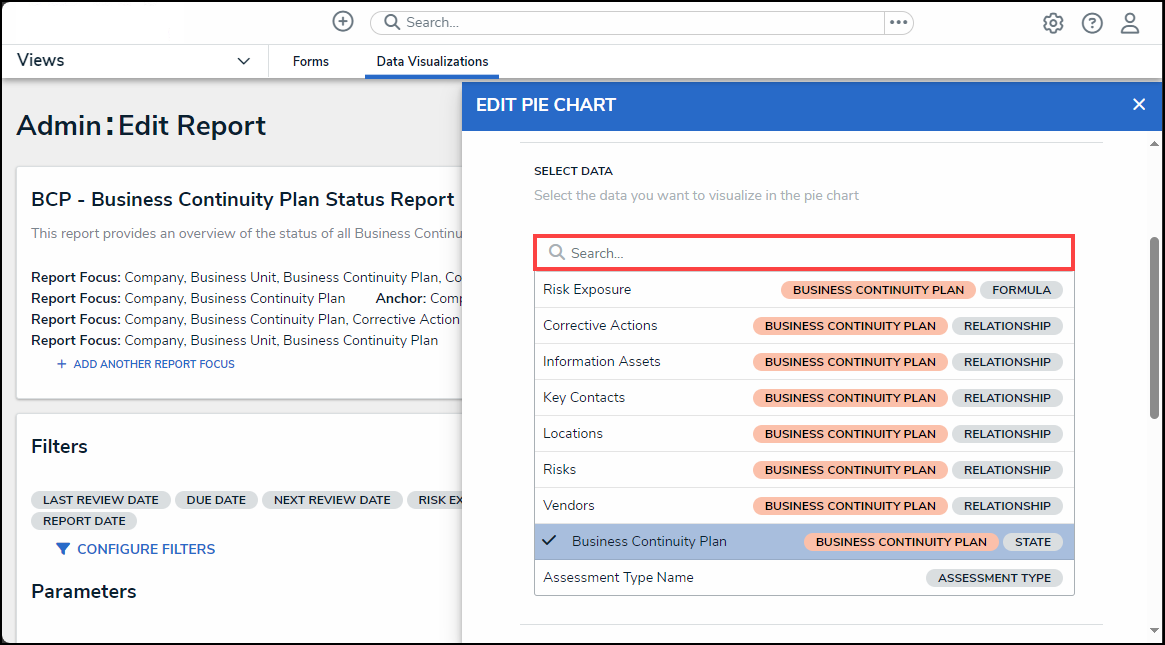1165x645 pixels.
Task: Close the Edit Pie Chart panel
Action: tap(1139, 104)
